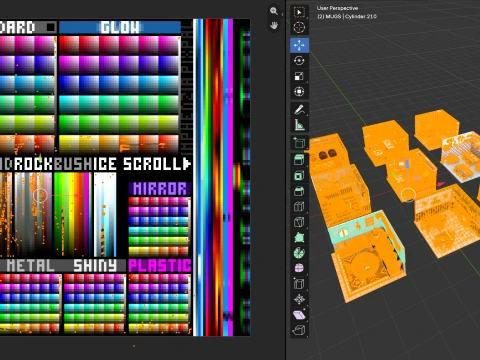Choose the Rip Region tool
Screen dimensions: 480x360
click(x=299, y=330)
